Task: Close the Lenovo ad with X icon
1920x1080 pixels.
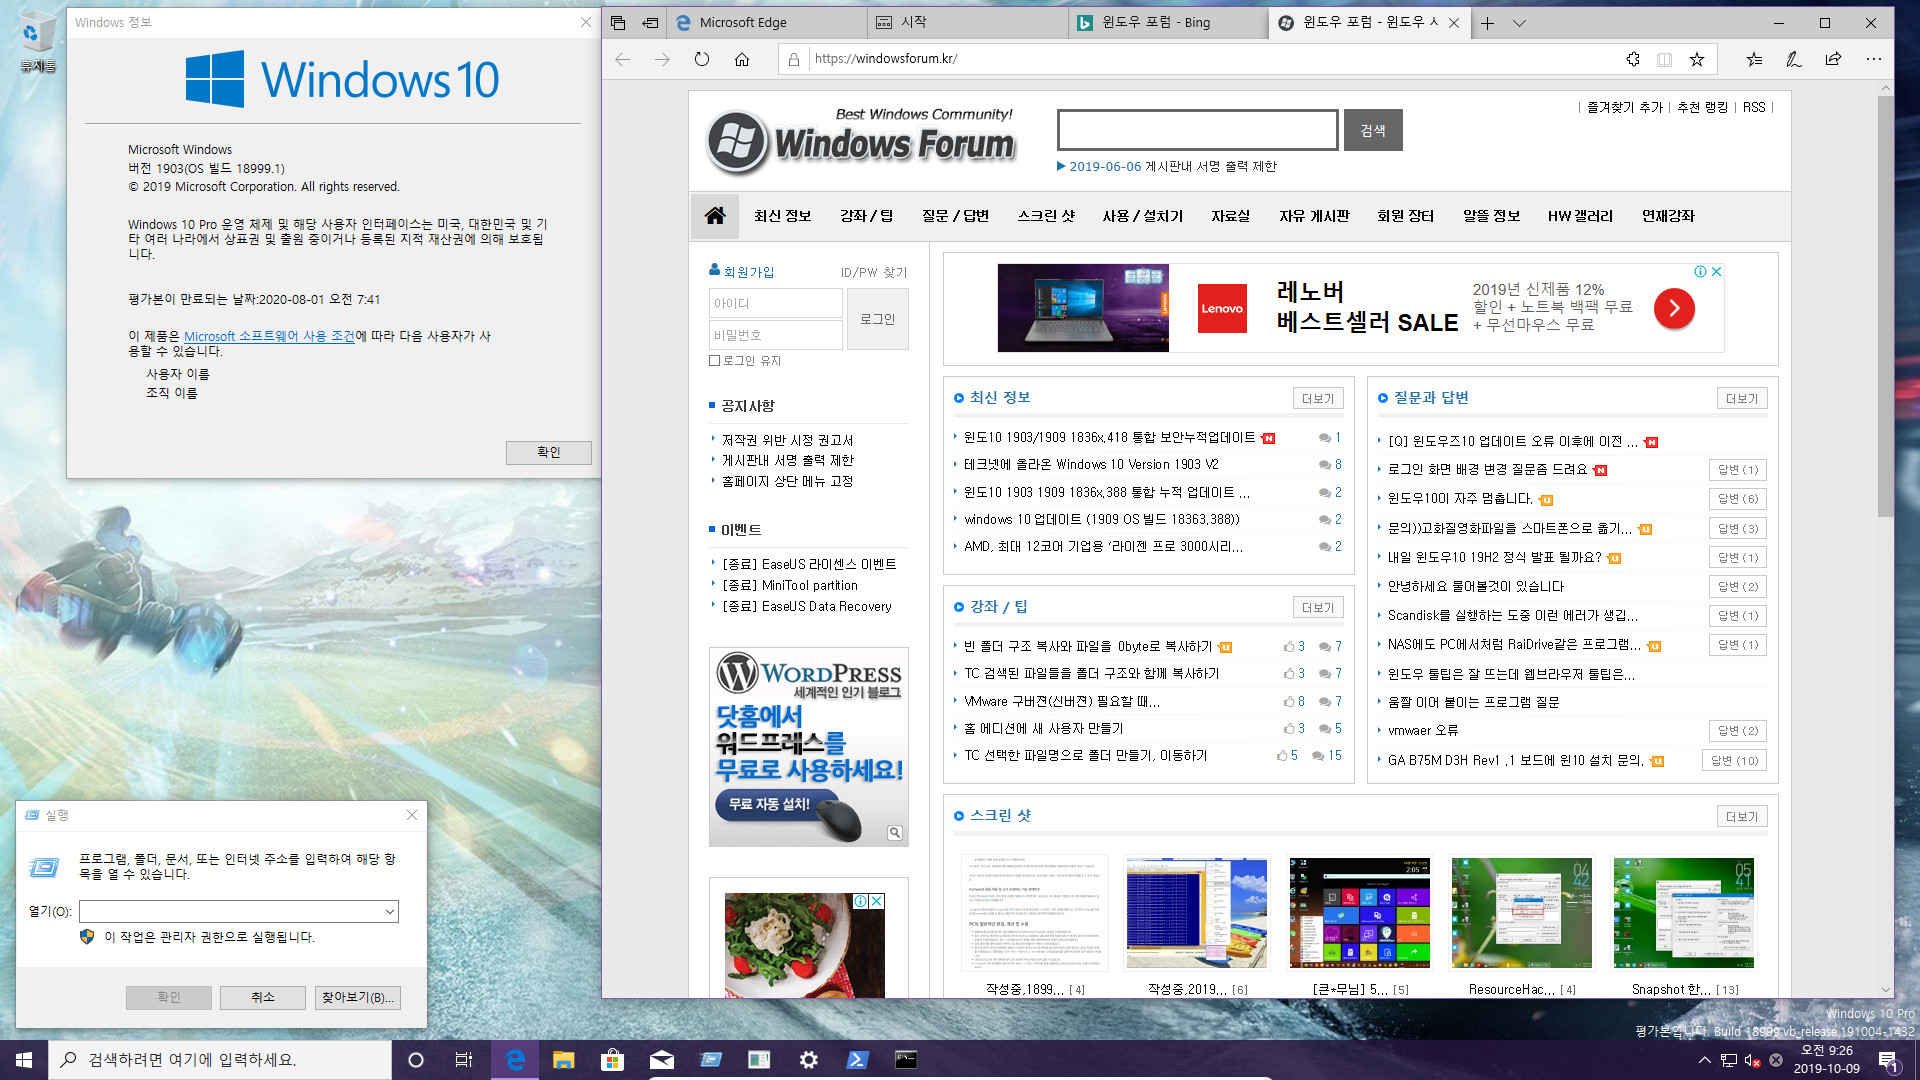Action: pos(1716,272)
